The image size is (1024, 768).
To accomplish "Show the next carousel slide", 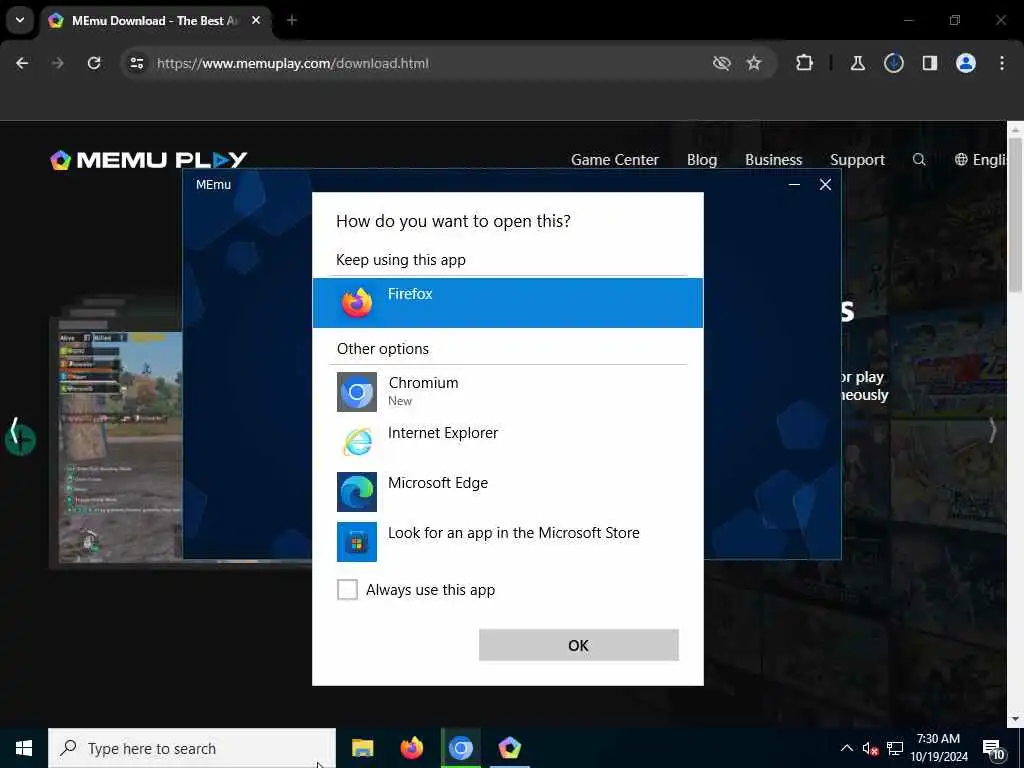I will [x=992, y=431].
